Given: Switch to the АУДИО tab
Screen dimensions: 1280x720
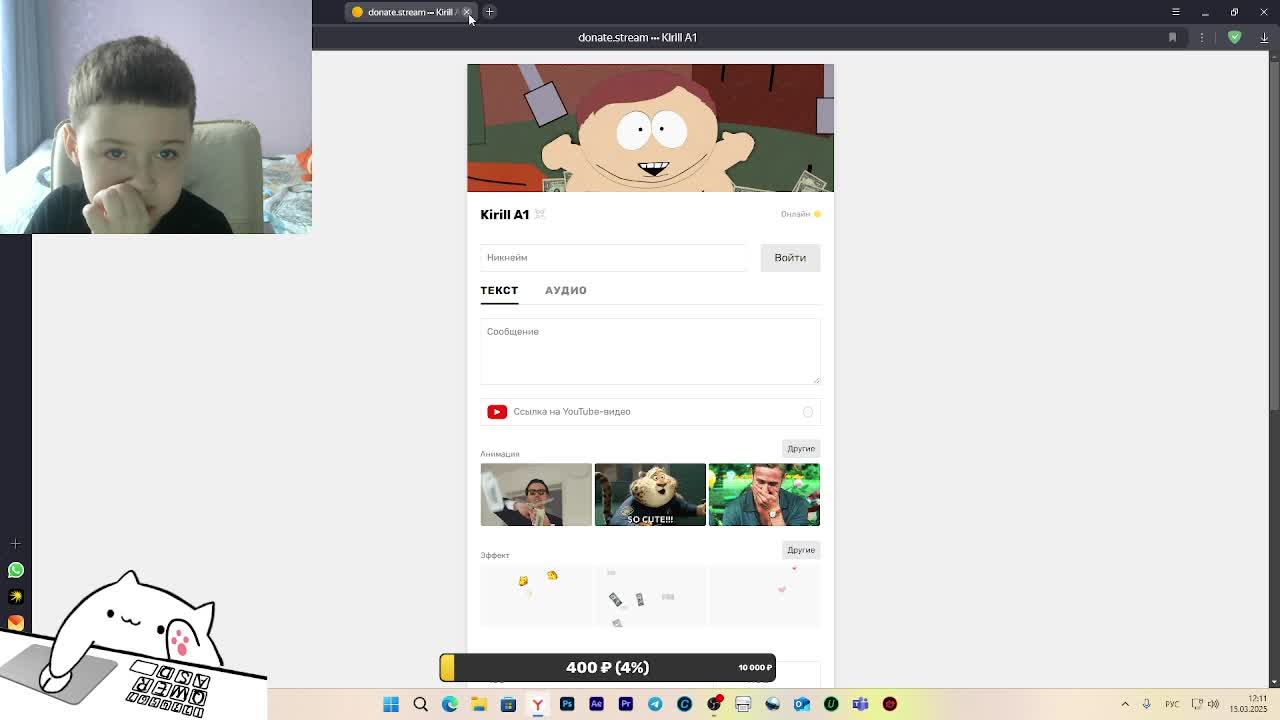Looking at the screenshot, I should [566, 290].
